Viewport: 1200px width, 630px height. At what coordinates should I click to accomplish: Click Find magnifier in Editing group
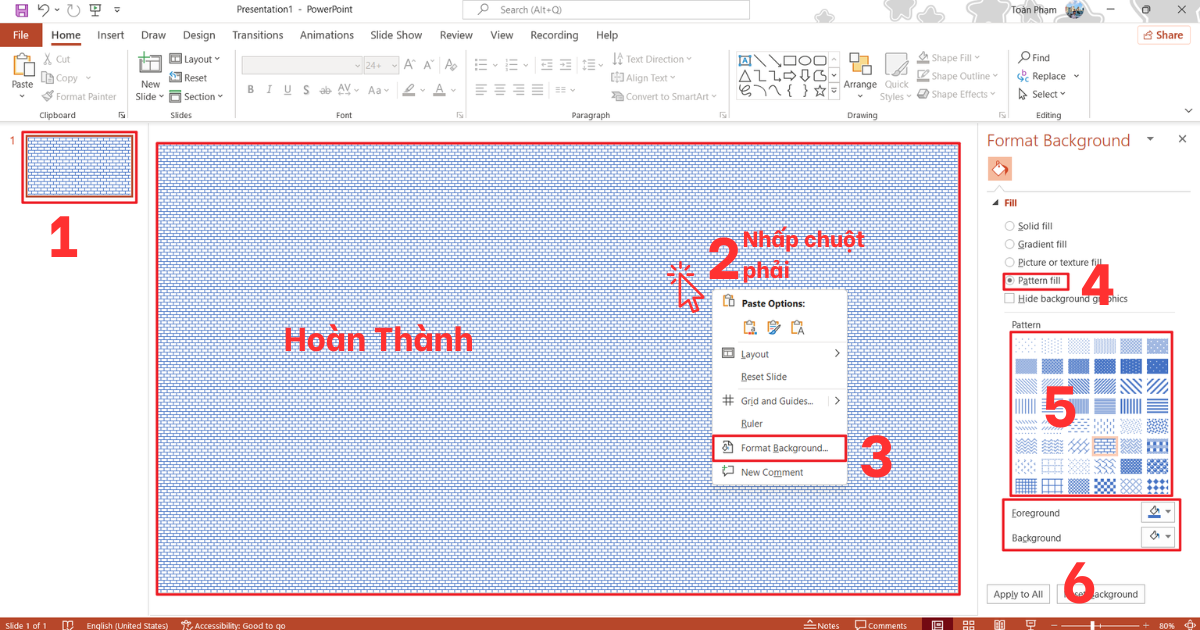coord(1024,58)
